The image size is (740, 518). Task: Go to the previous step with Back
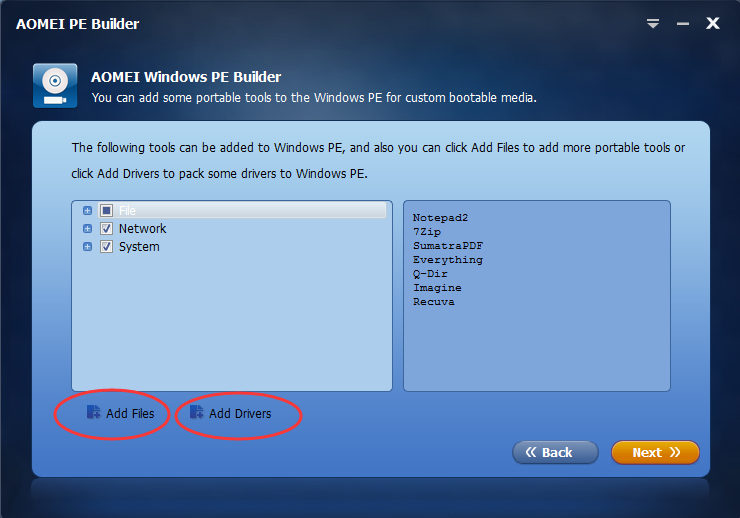coord(555,452)
